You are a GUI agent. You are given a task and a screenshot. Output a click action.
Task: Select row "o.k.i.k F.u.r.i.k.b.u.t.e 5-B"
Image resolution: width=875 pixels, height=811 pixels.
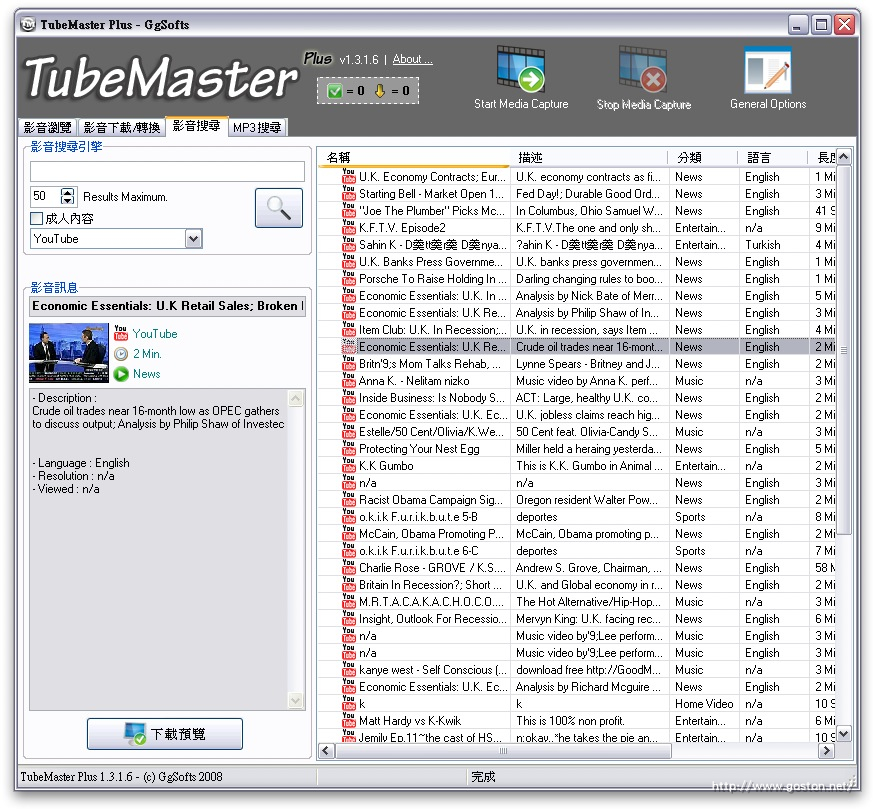click(576, 516)
